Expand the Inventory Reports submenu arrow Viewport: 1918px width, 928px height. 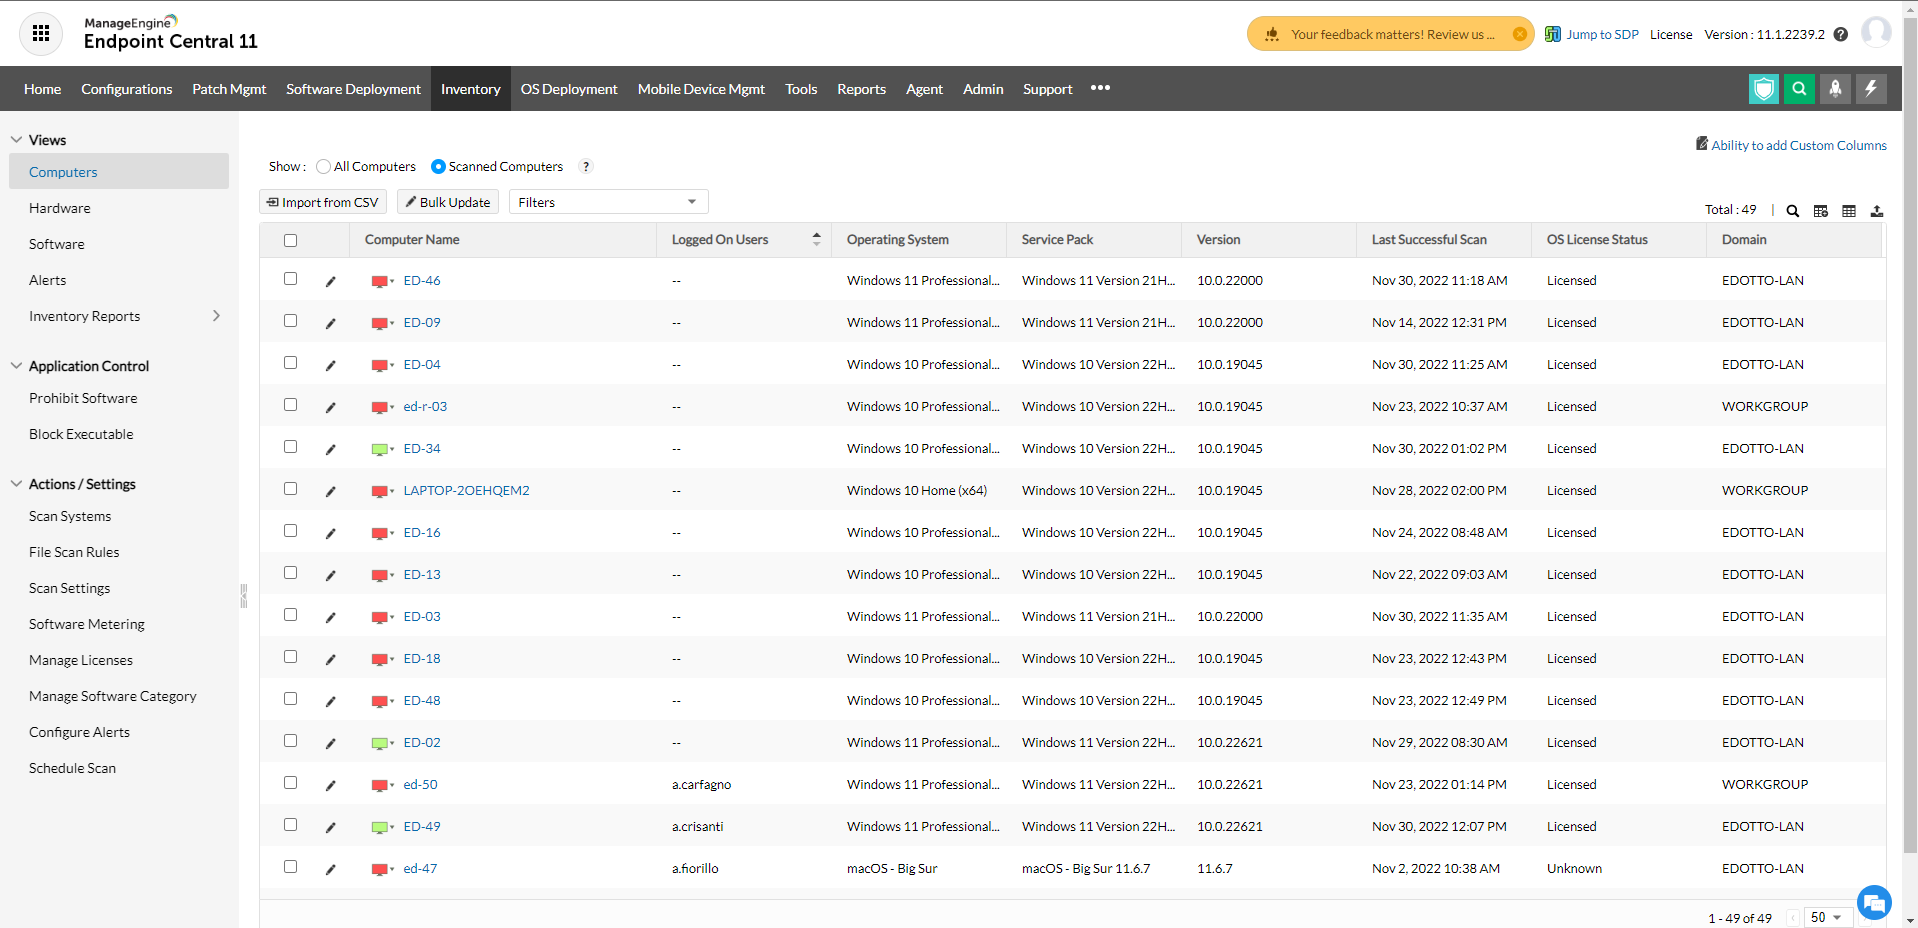(x=216, y=316)
